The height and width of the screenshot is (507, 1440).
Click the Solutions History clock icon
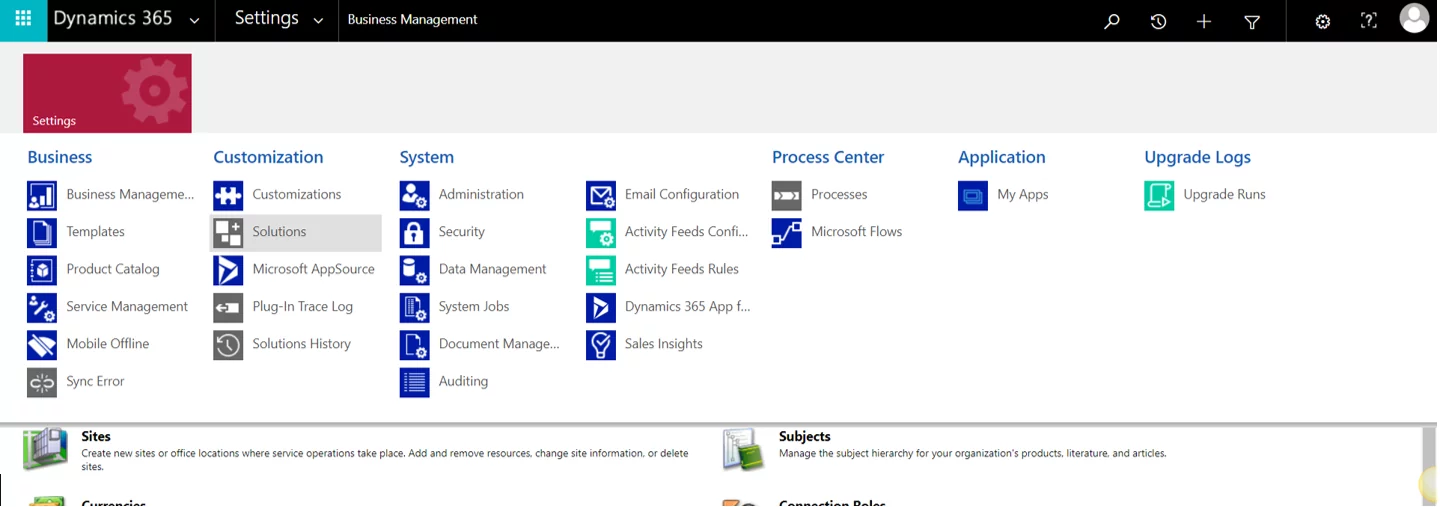pos(228,344)
